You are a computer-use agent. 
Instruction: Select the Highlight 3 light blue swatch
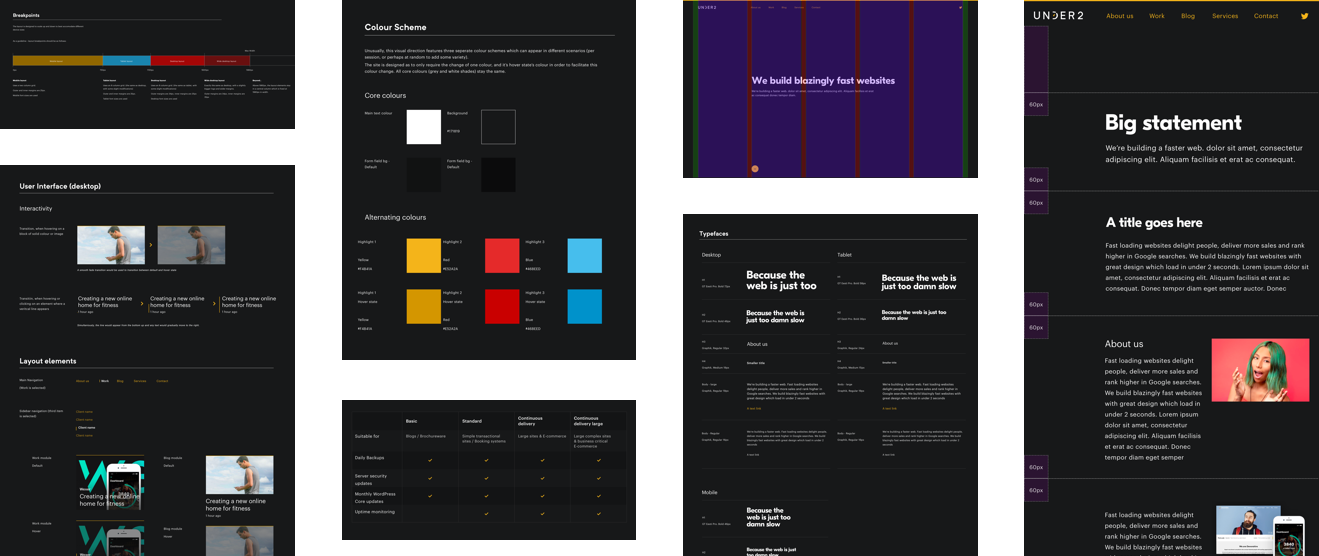click(x=585, y=256)
